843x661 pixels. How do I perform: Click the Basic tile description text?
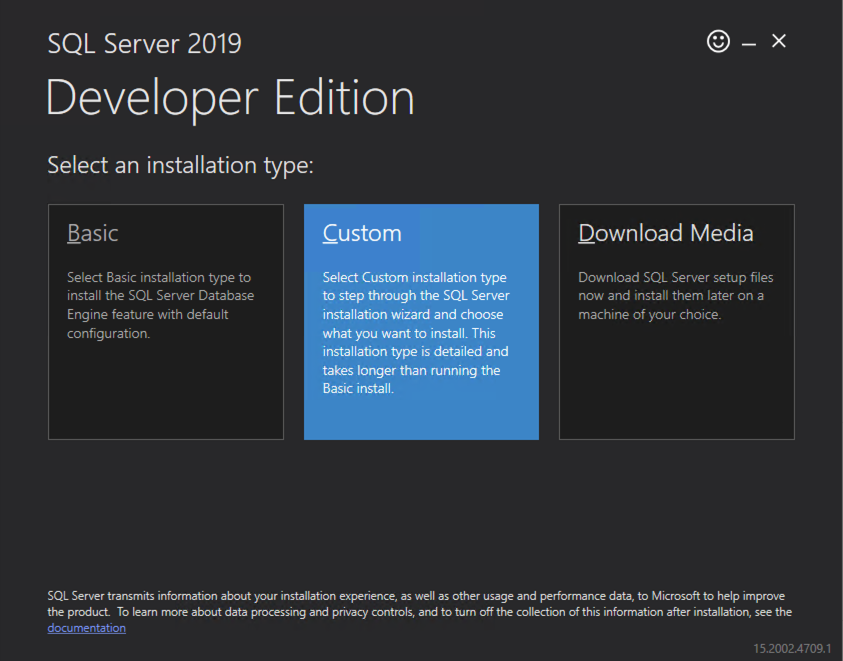click(160, 305)
